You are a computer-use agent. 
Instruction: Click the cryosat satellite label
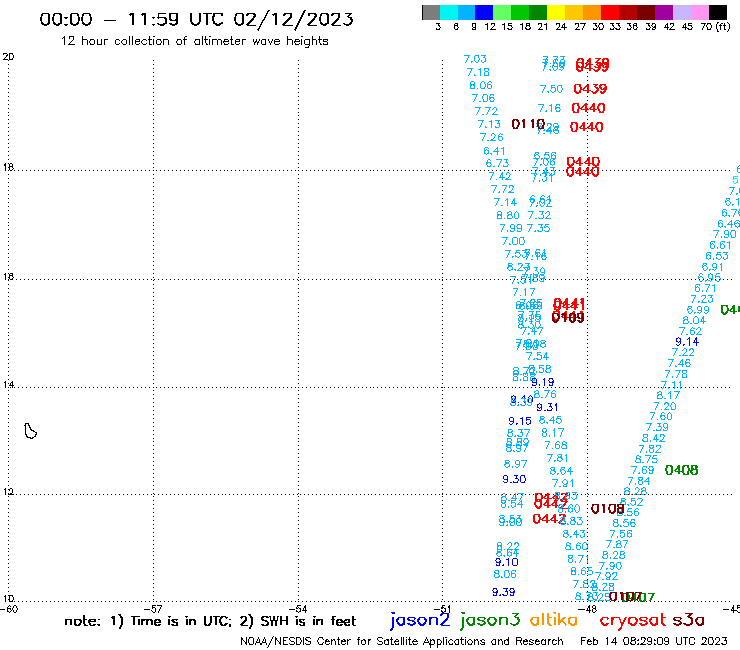click(x=633, y=620)
